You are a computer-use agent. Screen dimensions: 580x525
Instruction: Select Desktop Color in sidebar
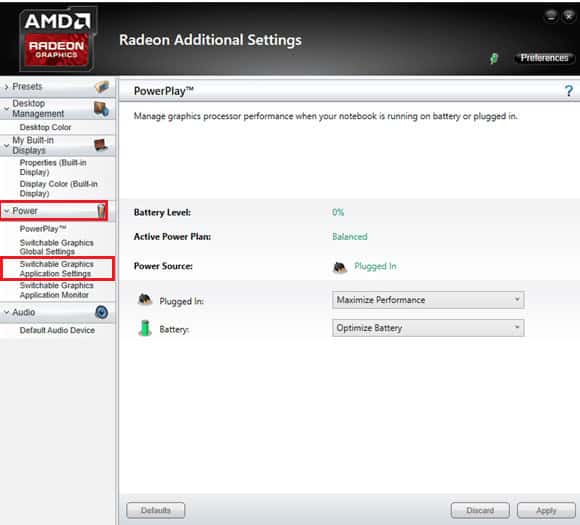[45, 127]
